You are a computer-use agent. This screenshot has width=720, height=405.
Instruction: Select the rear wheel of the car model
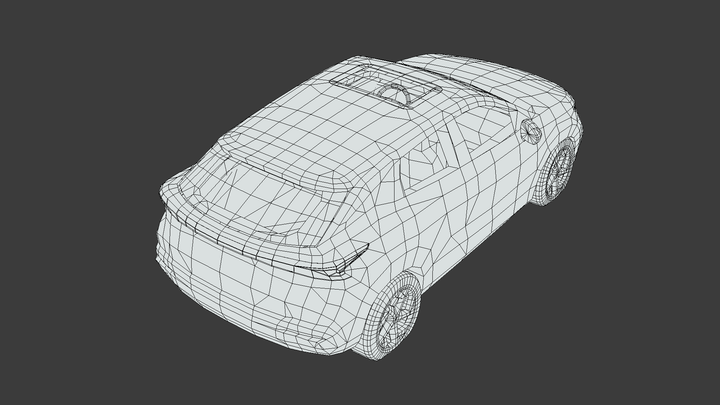click(392, 315)
